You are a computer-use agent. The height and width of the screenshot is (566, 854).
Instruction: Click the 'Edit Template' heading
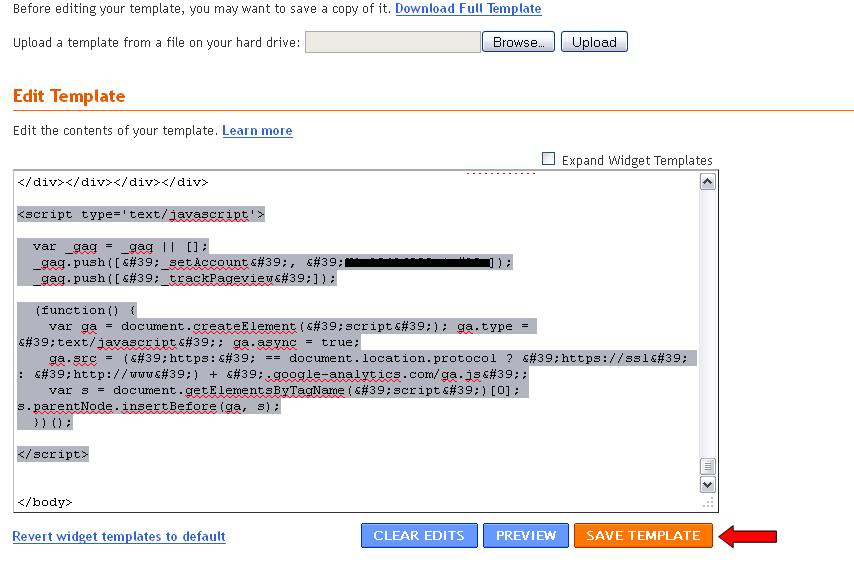click(69, 96)
